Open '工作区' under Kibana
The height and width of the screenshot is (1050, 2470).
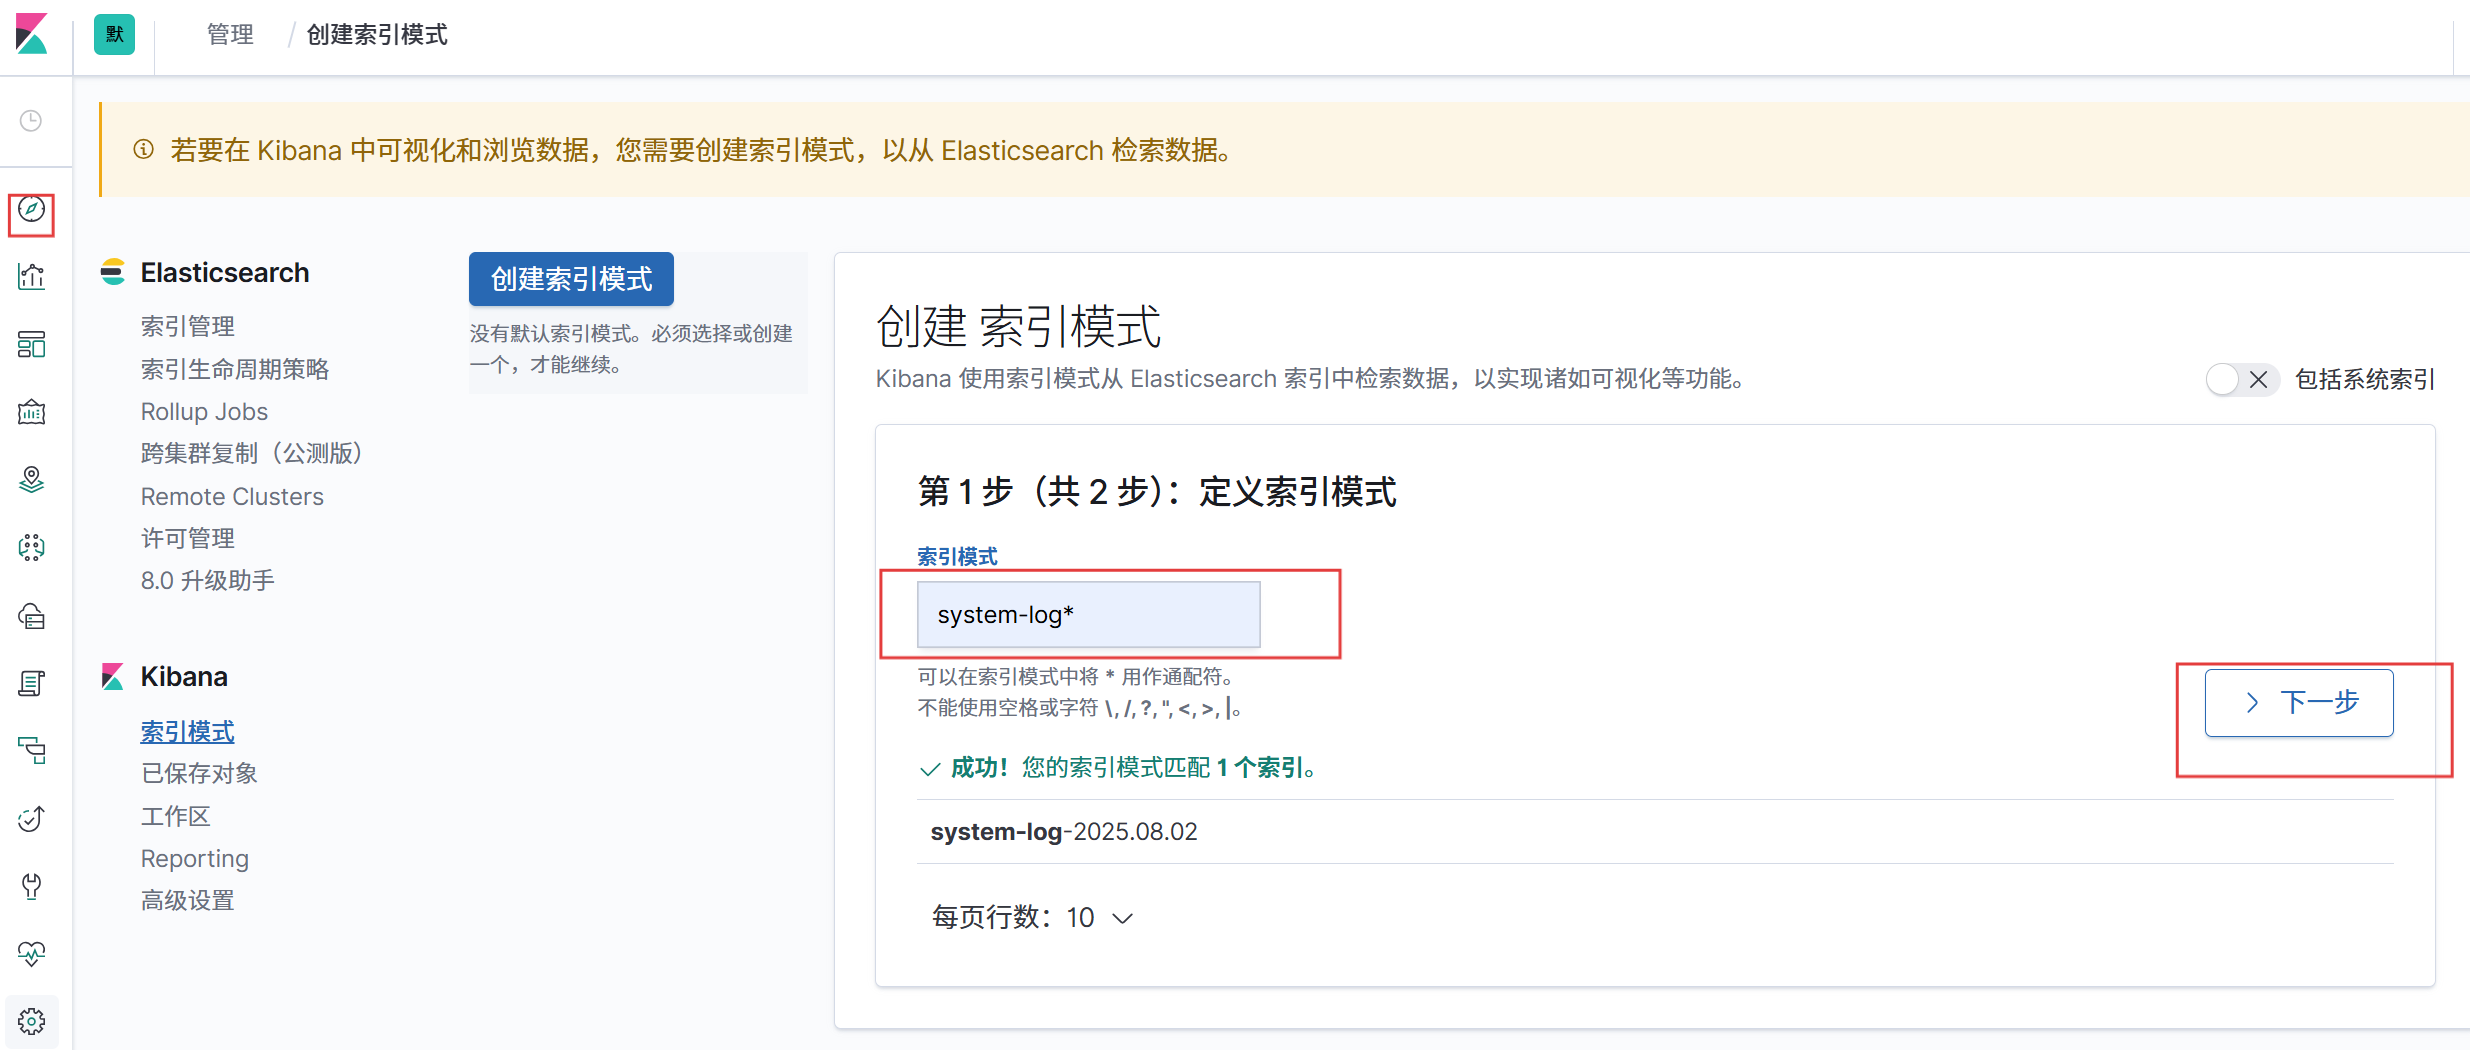(x=175, y=816)
